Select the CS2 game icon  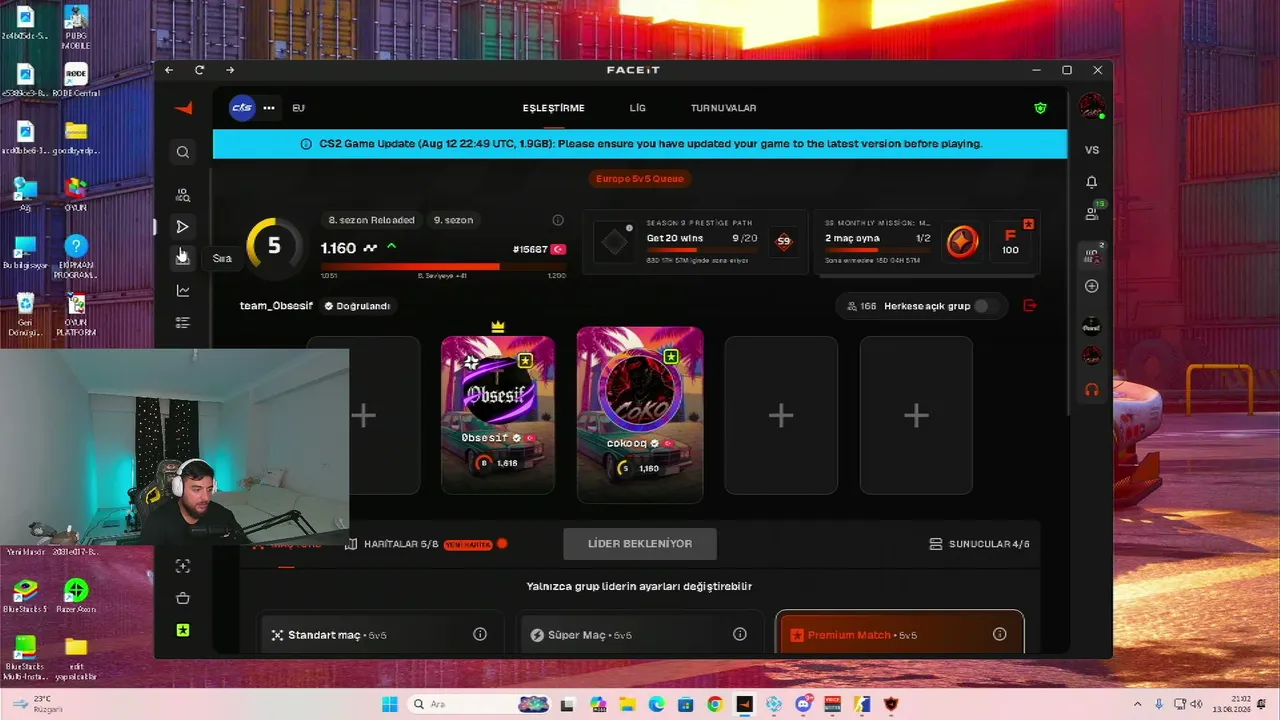[x=242, y=108]
